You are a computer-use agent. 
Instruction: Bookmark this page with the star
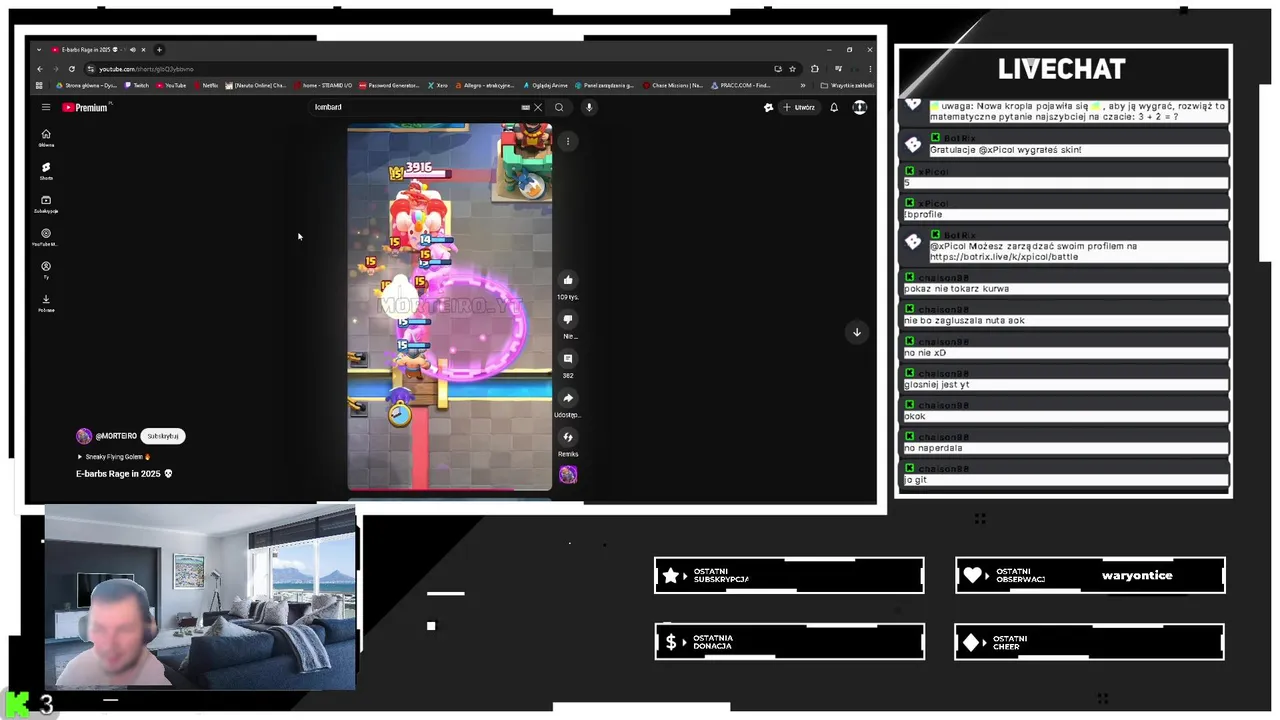coord(792,69)
